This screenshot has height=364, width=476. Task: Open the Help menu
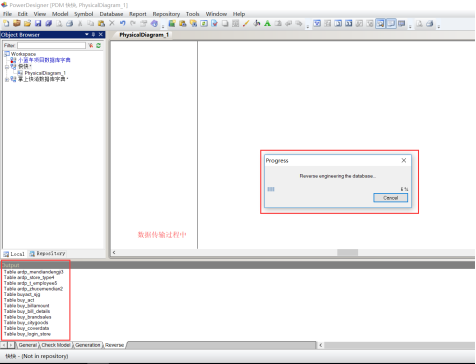(x=239, y=14)
